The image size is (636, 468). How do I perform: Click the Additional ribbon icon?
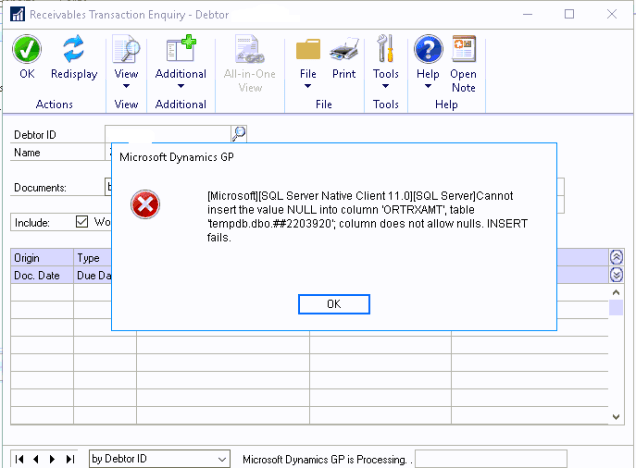click(x=181, y=49)
